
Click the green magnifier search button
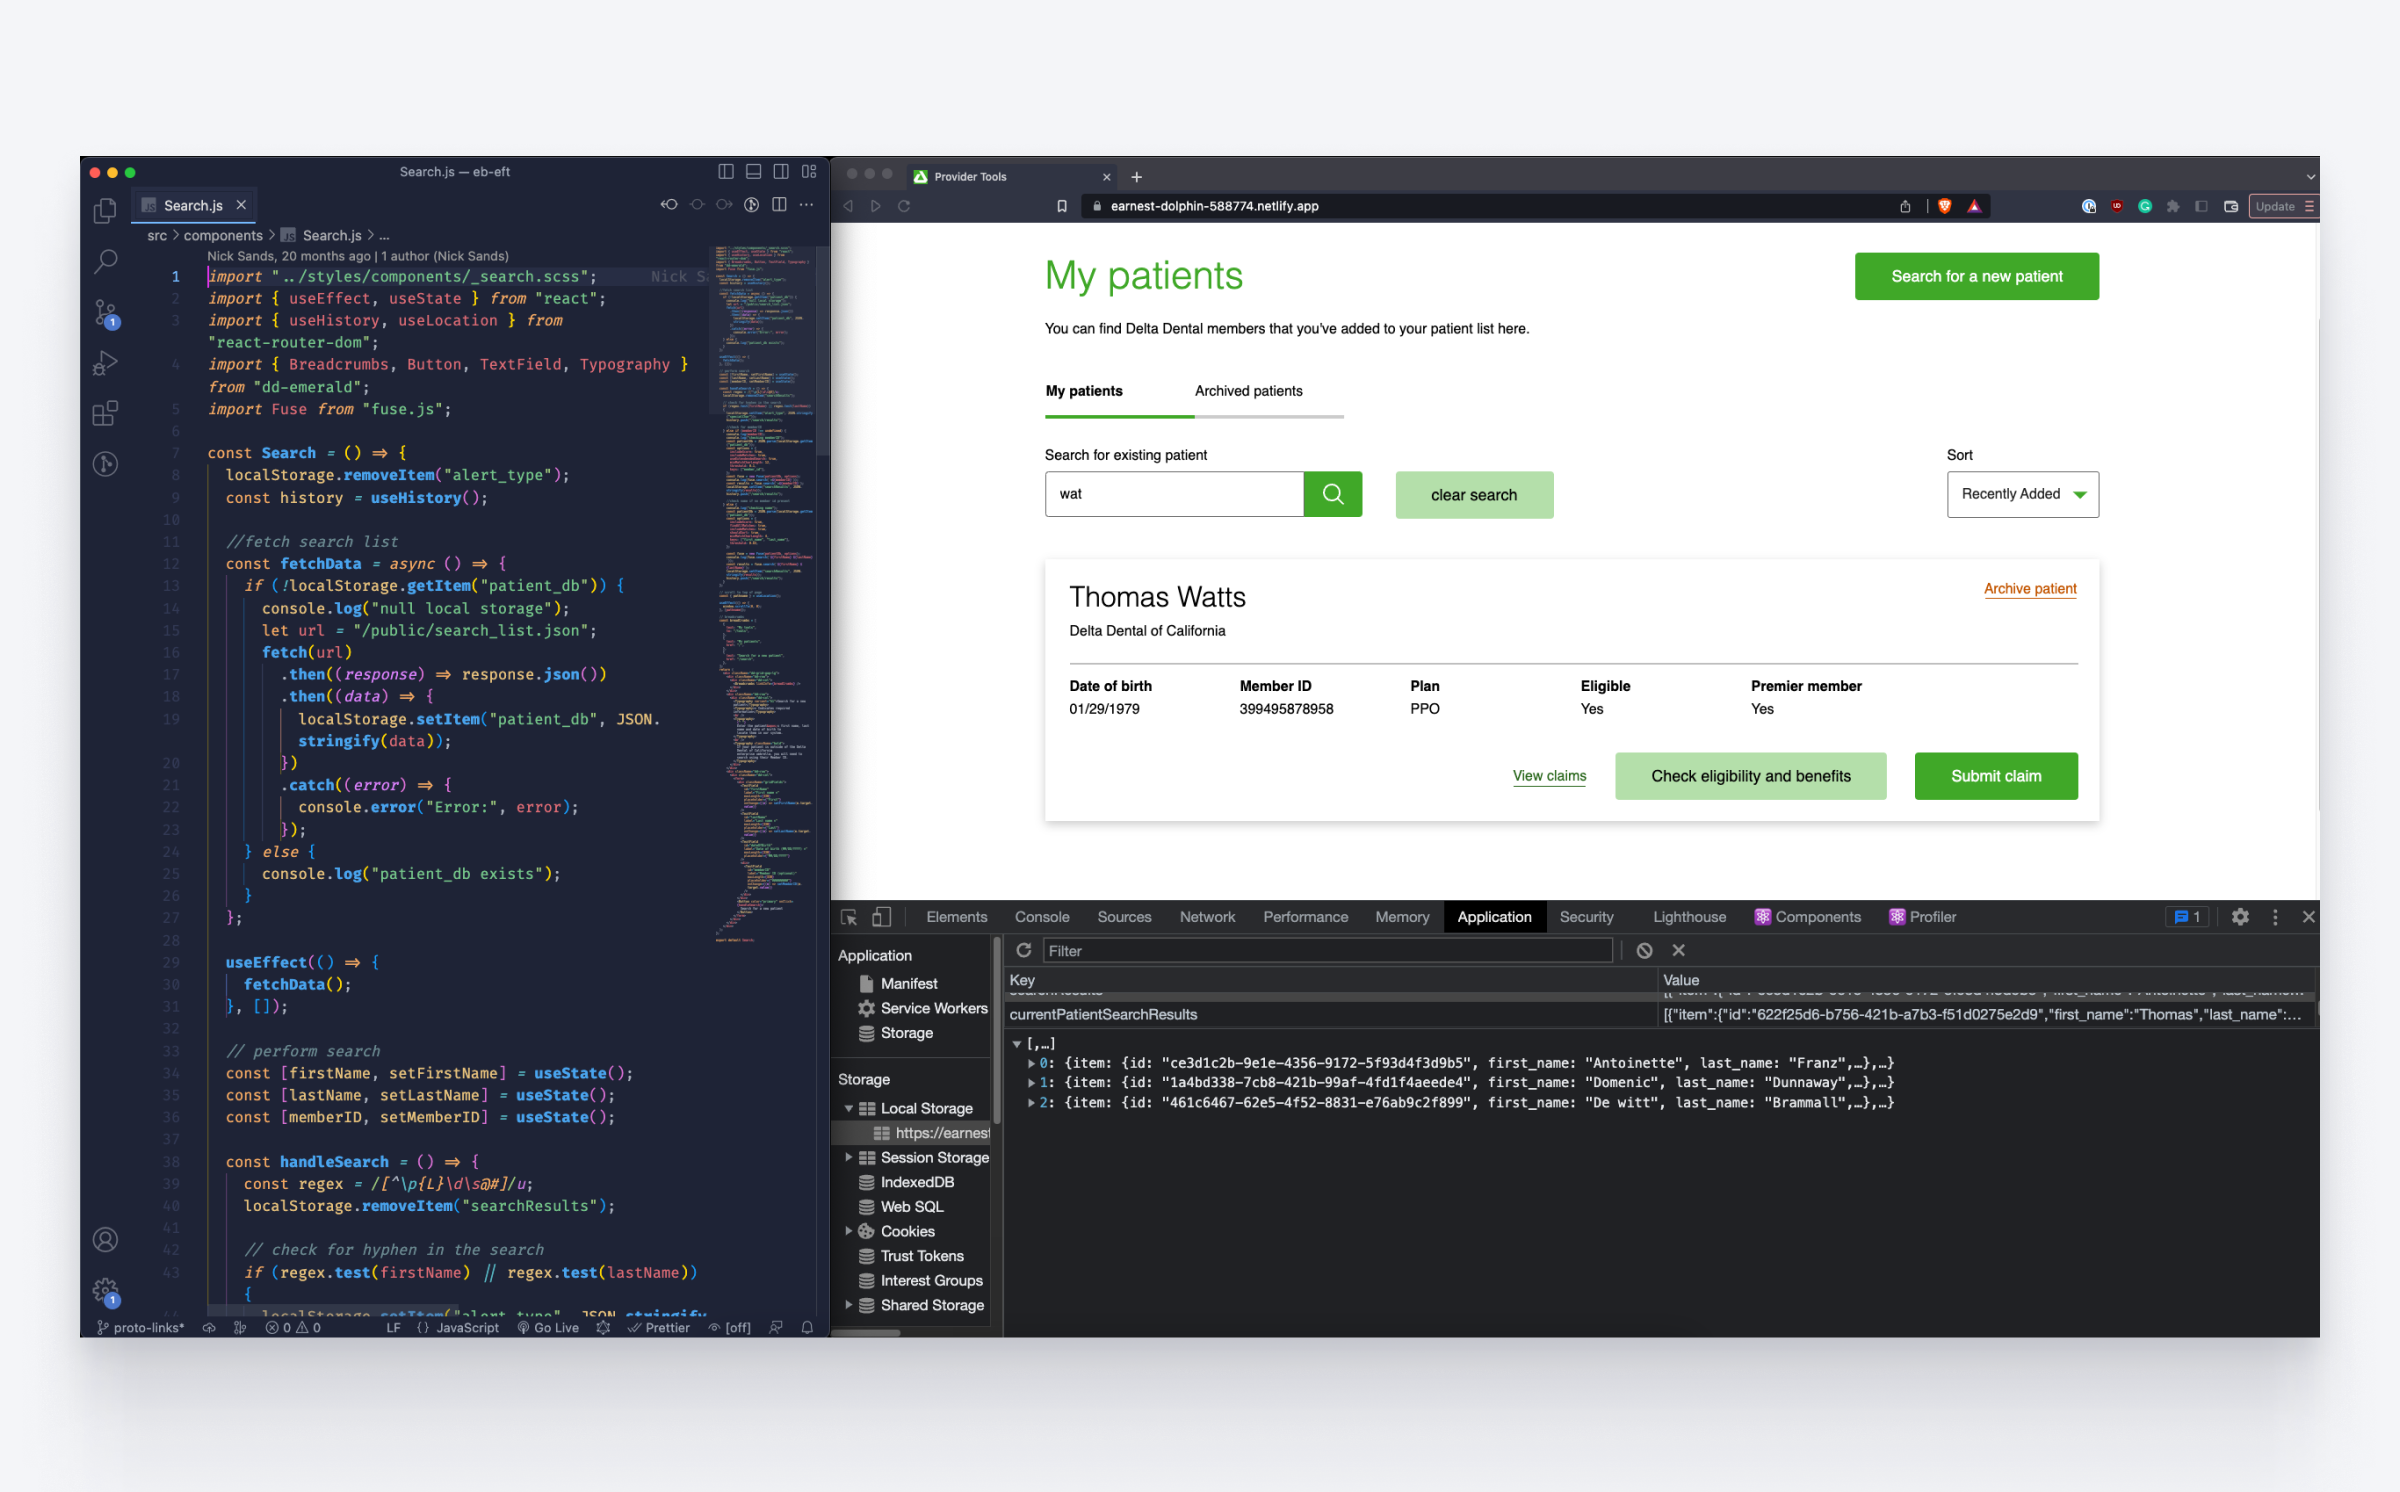(1333, 494)
